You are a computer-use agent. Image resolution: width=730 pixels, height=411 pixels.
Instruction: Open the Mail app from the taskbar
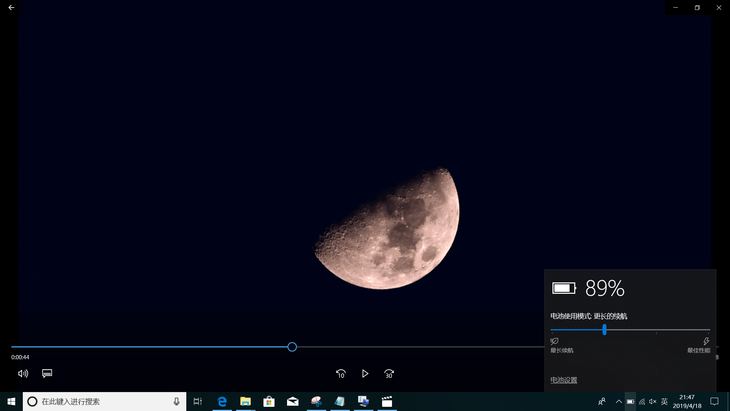click(x=293, y=401)
